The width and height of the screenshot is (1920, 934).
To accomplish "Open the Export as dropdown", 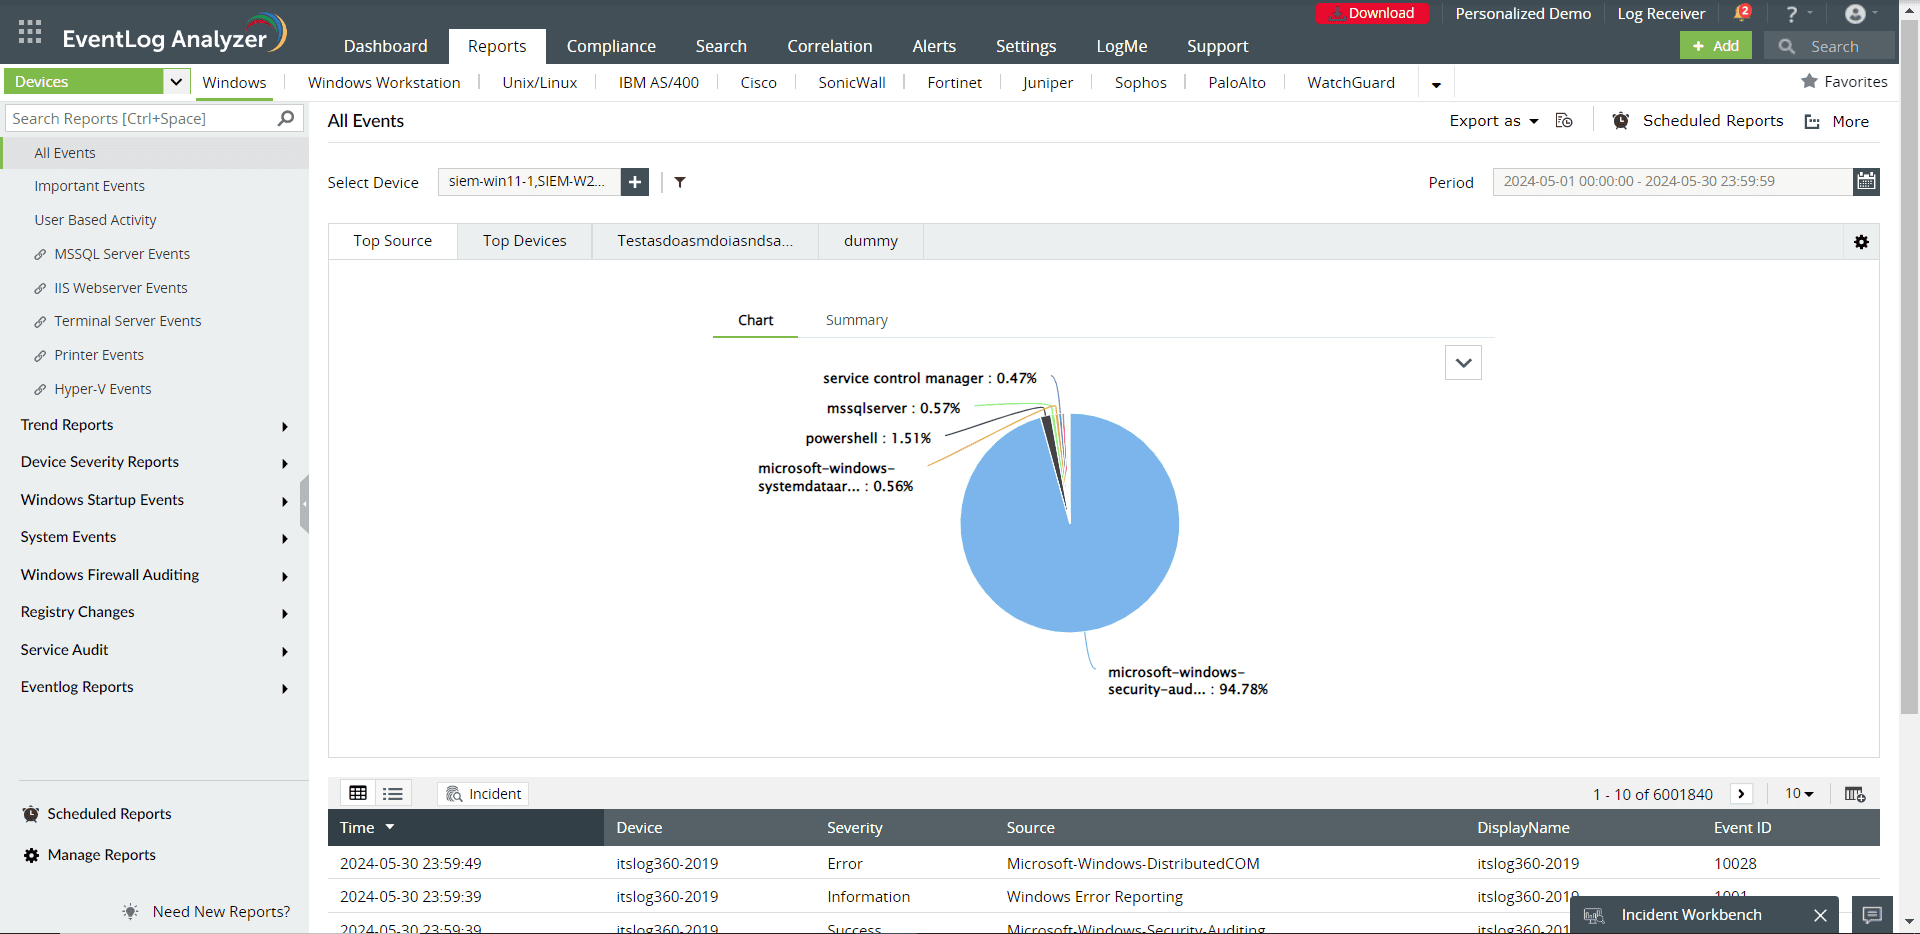I will tap(1494, 121).
